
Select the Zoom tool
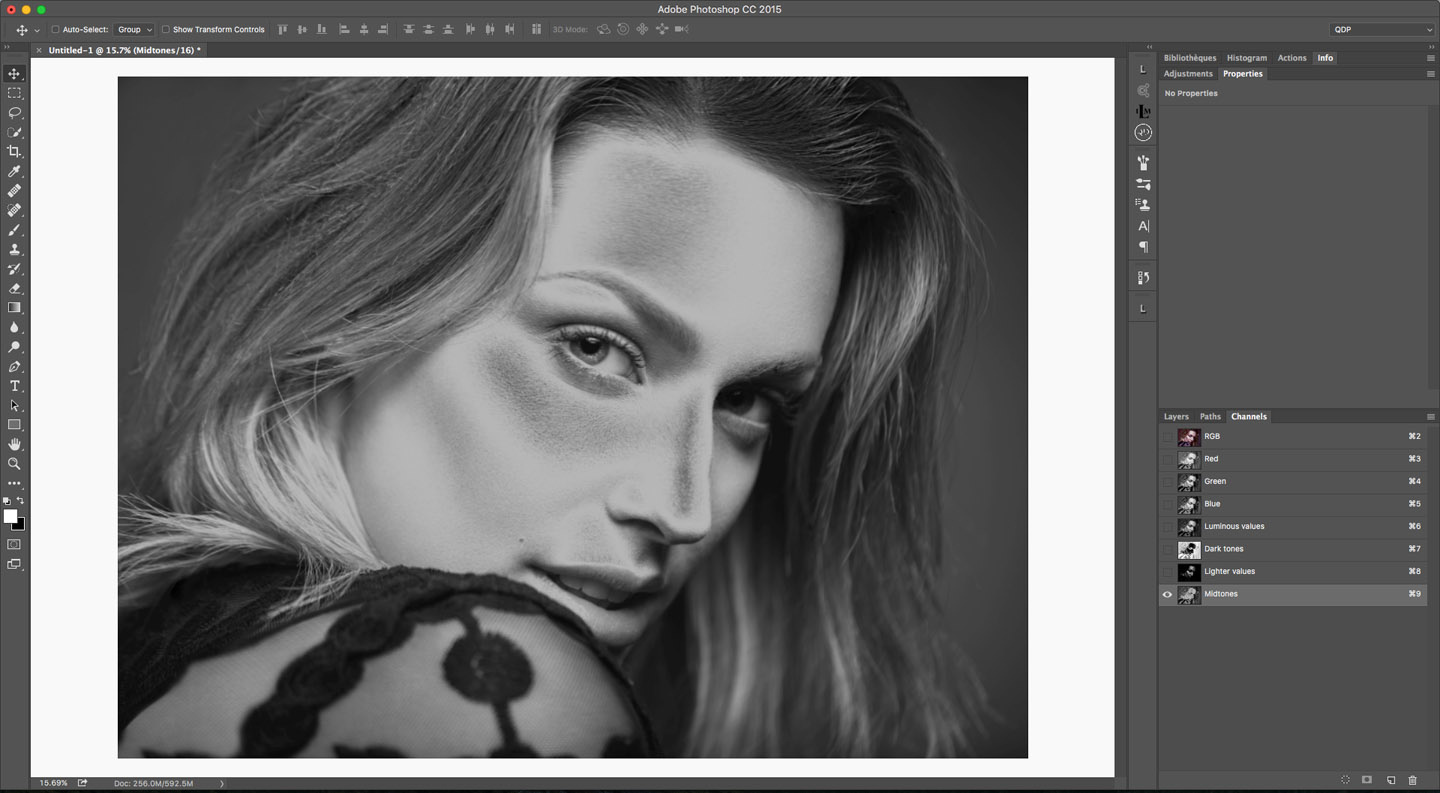click(14, 464)
